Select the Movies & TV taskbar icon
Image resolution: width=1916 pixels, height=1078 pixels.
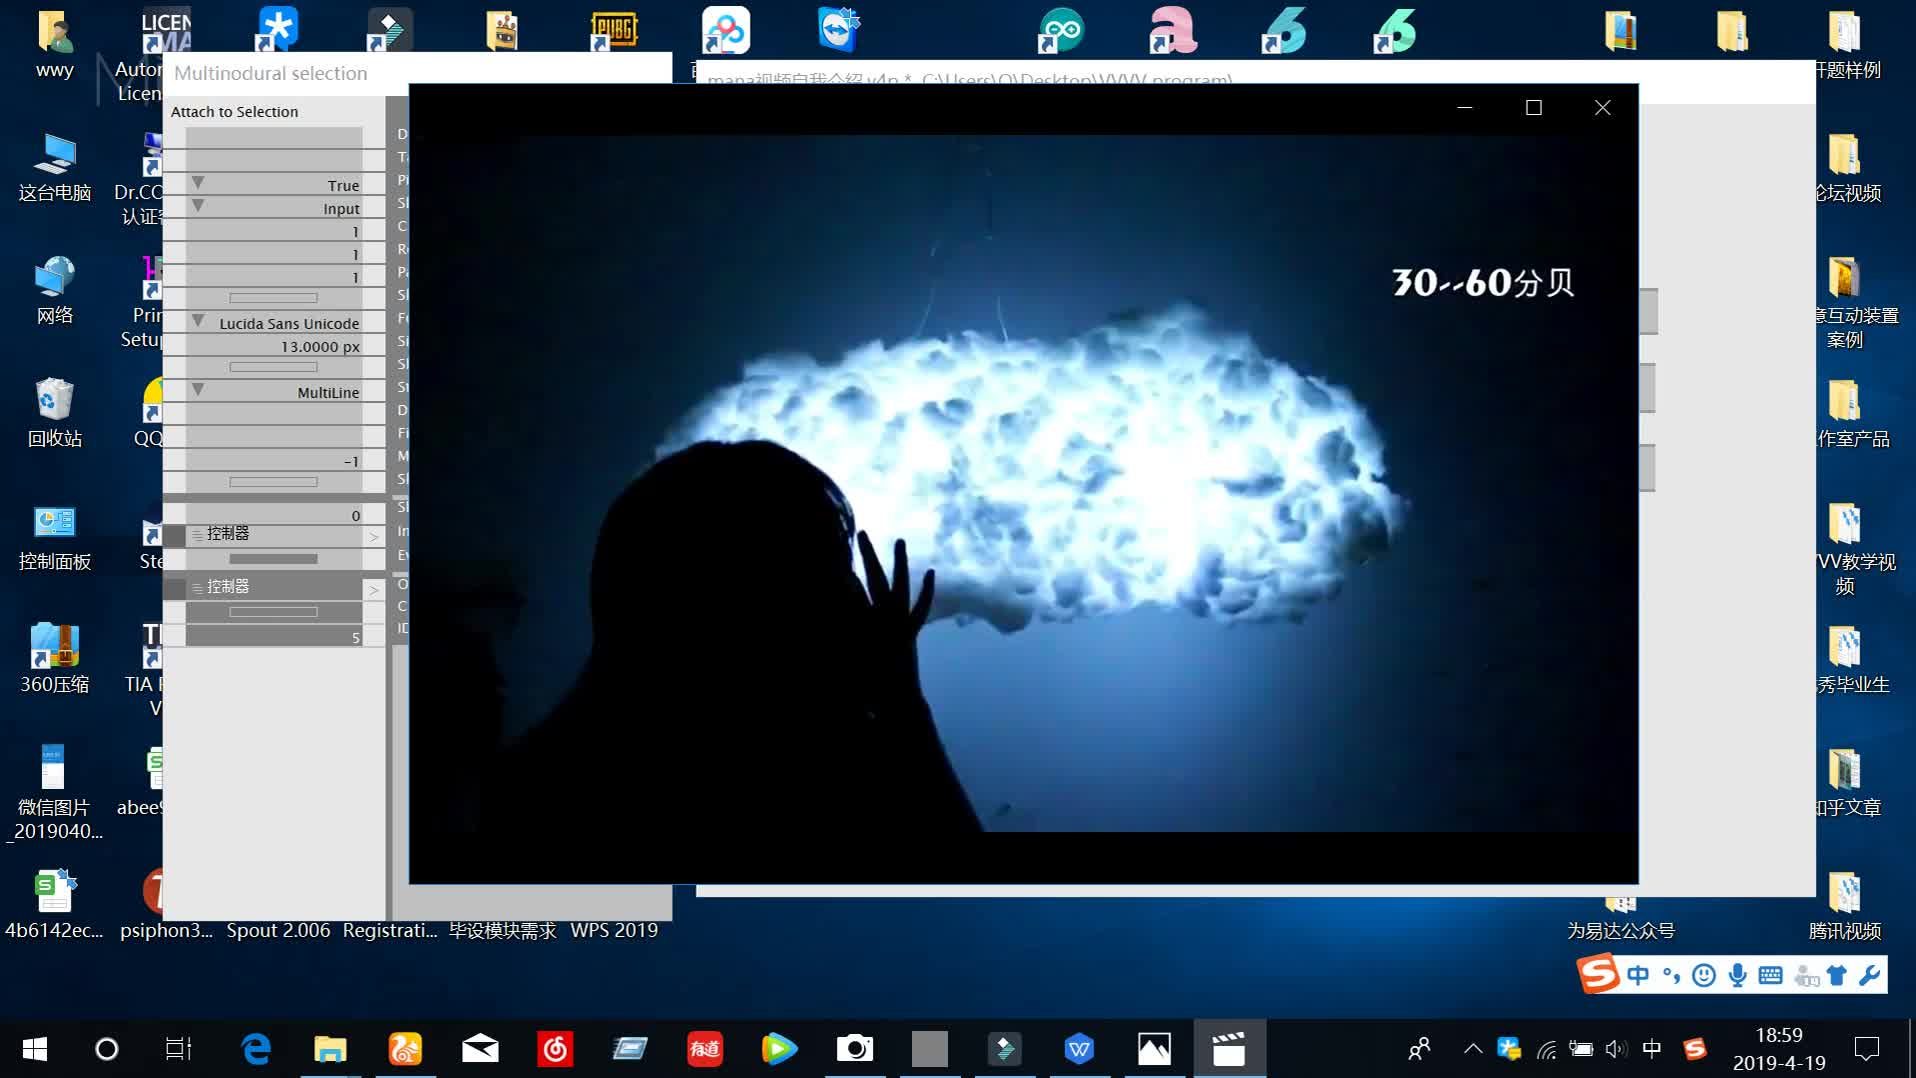click(1229, 1049)
